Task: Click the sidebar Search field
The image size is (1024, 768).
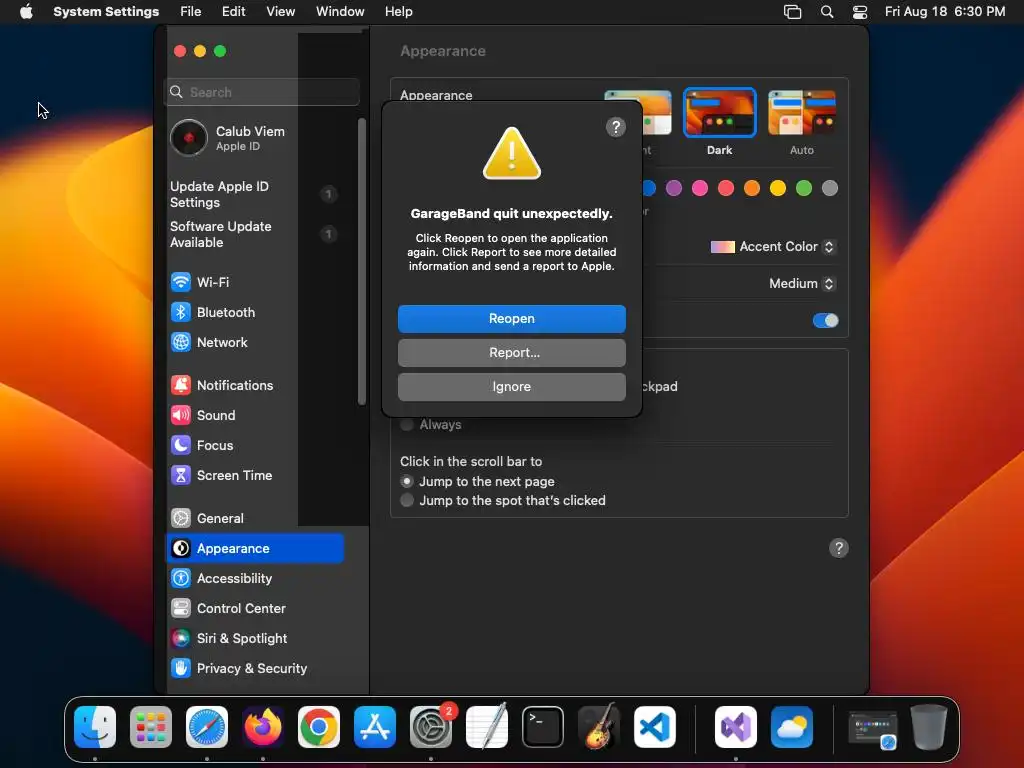Action: pos(262,92)
